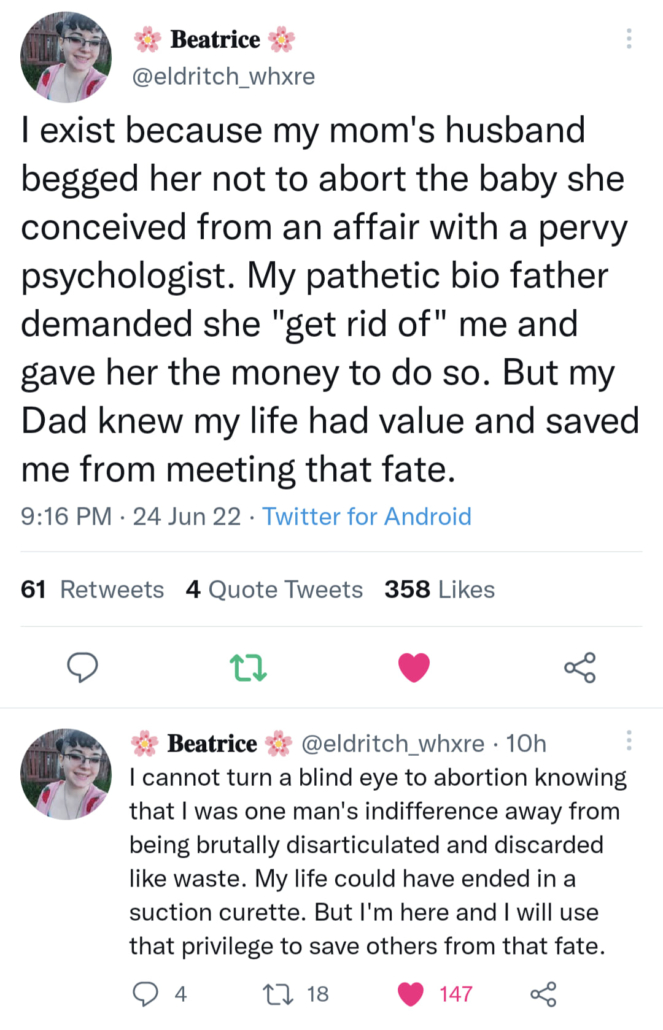Click the Twitter for Android link
Viewport: 663px width, 1030px height.
pyautogui.click(x=366, y=517)
